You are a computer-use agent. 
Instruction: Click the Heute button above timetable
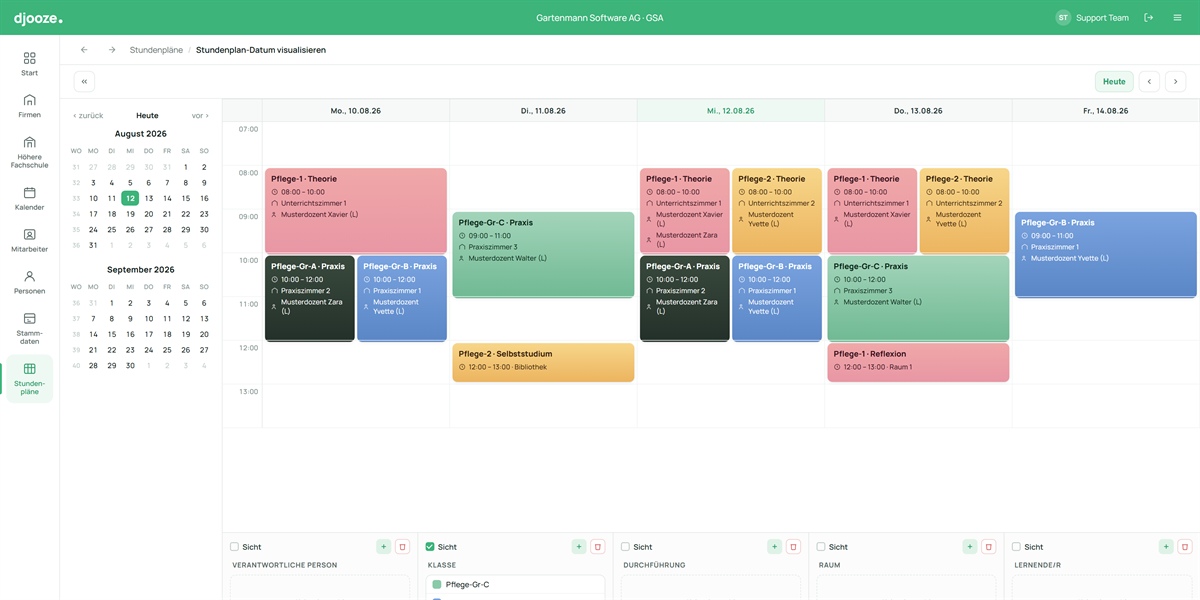1114,82
